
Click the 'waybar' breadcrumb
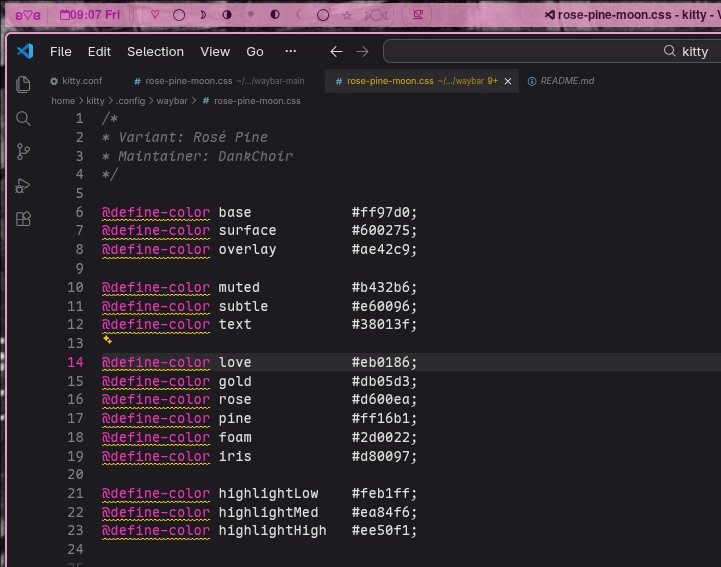pyautogui.click(x=172, y=101)
